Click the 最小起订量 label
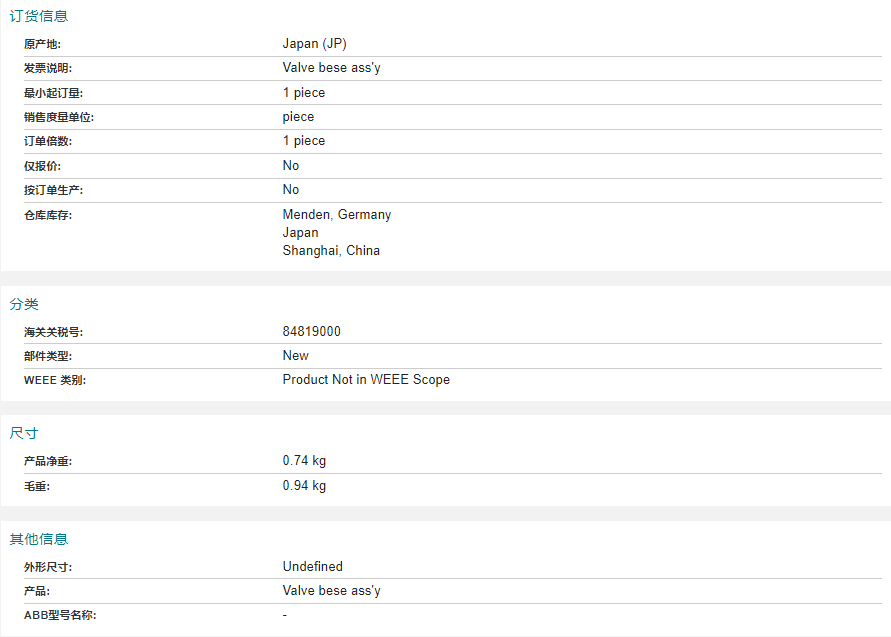 pyautogui.click(x=53, y=93)
